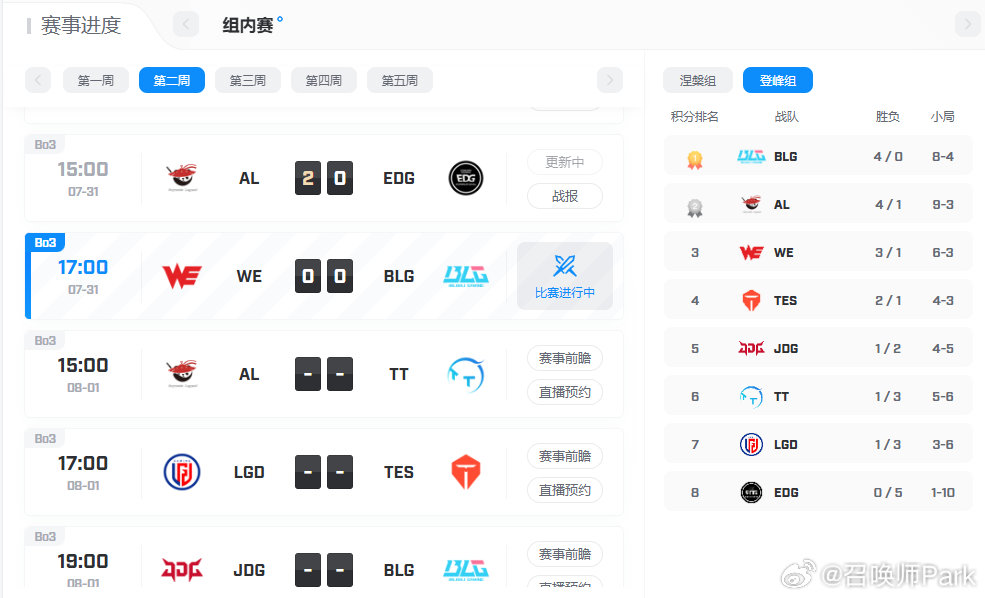This screenshot has height=598, width=985.
Task: Click silver medal icon for second place
Action: (694, 207)
